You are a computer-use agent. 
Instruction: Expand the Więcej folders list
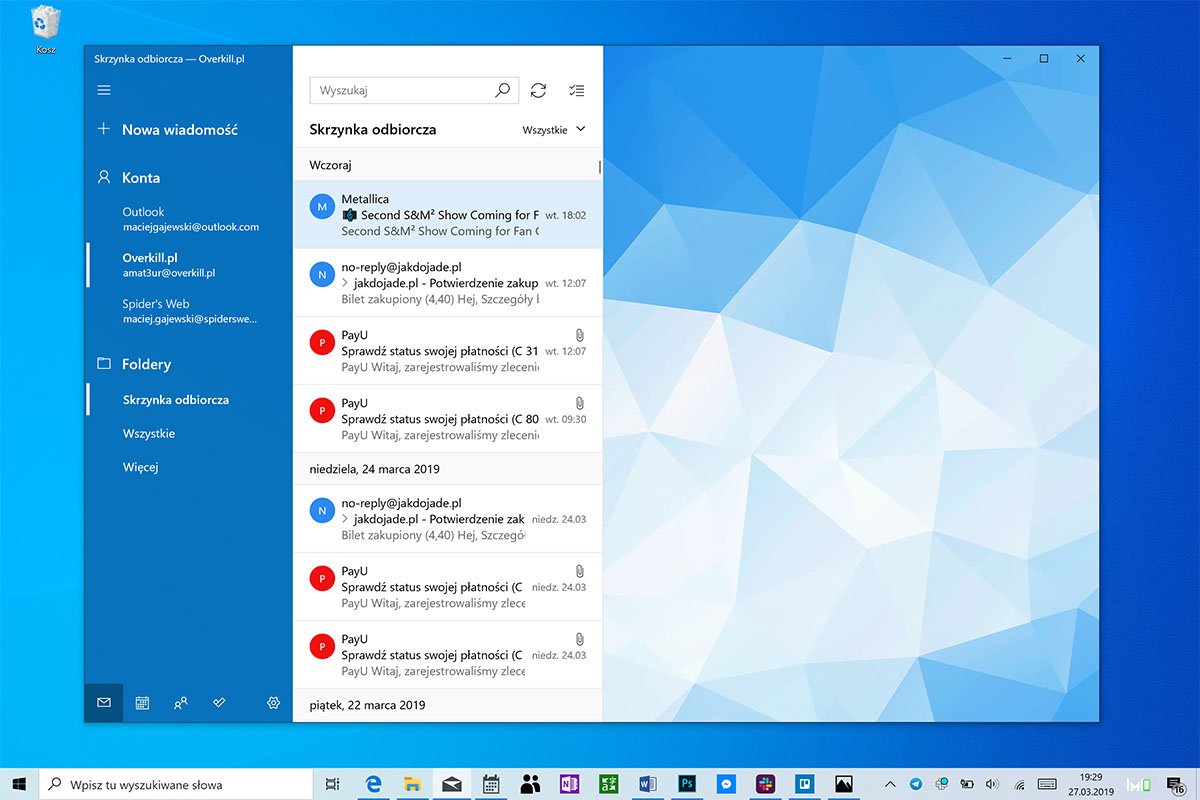(x=141, y=467)
